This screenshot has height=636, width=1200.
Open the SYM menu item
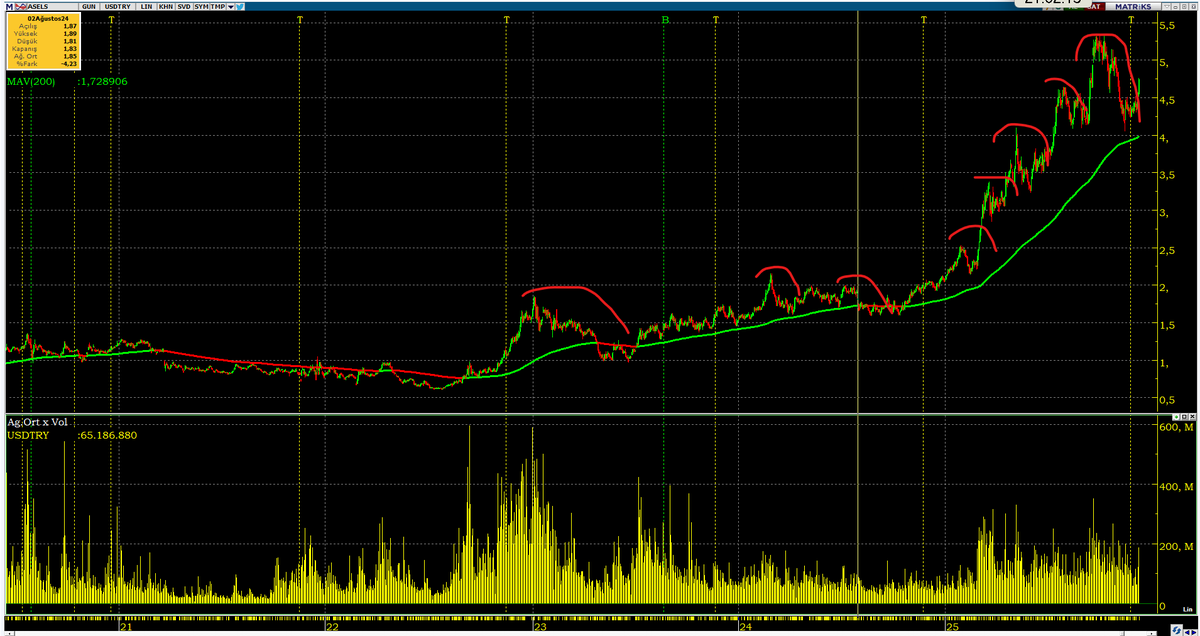coord(201,7)
